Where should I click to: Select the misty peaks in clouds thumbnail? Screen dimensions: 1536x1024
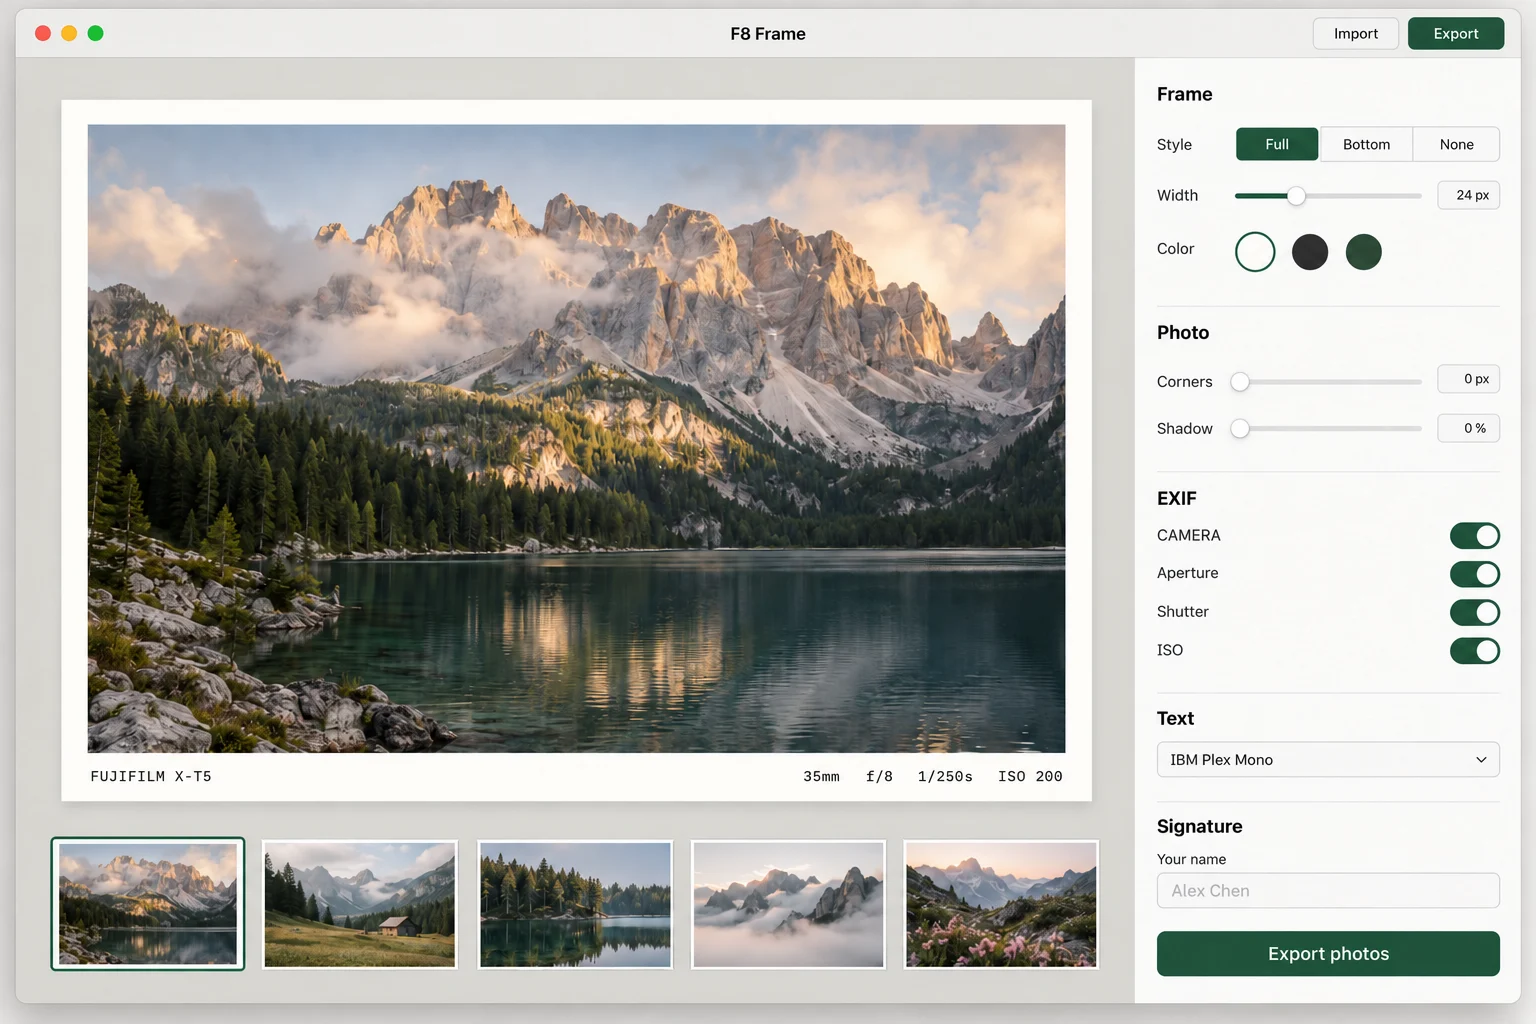coord(789,904)
